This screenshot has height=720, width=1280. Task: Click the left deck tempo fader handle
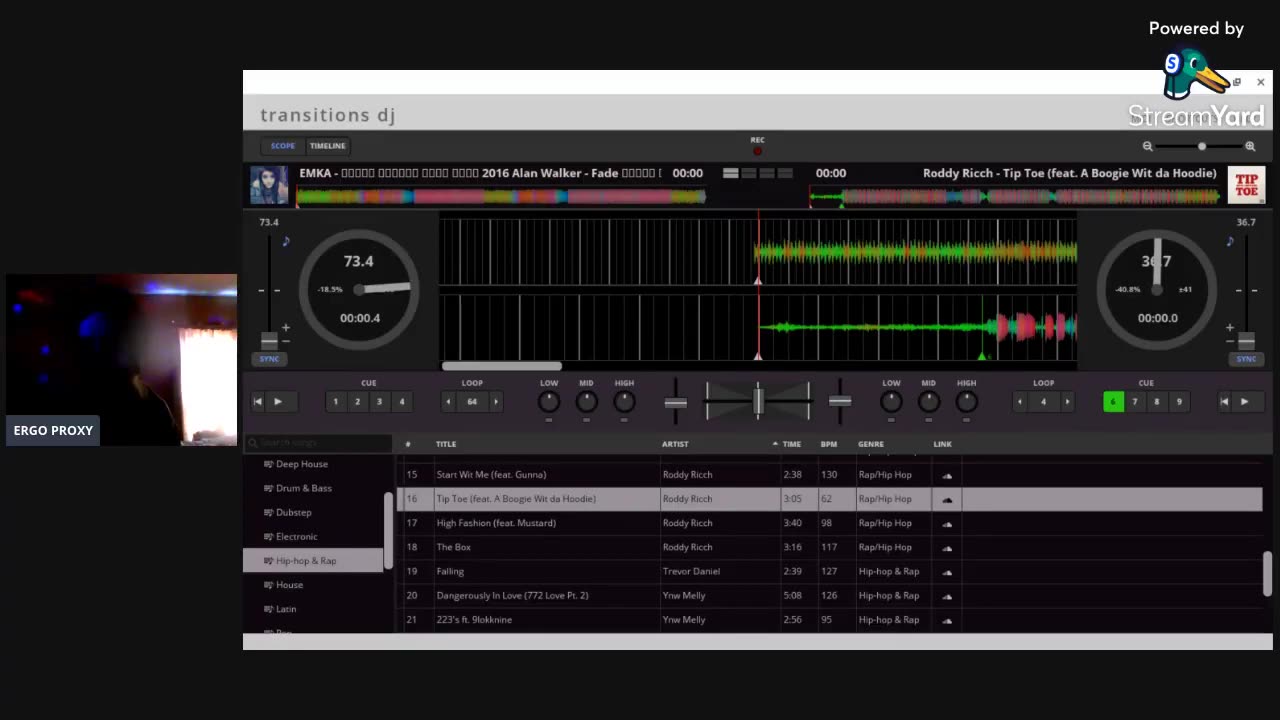pos(269,341)
